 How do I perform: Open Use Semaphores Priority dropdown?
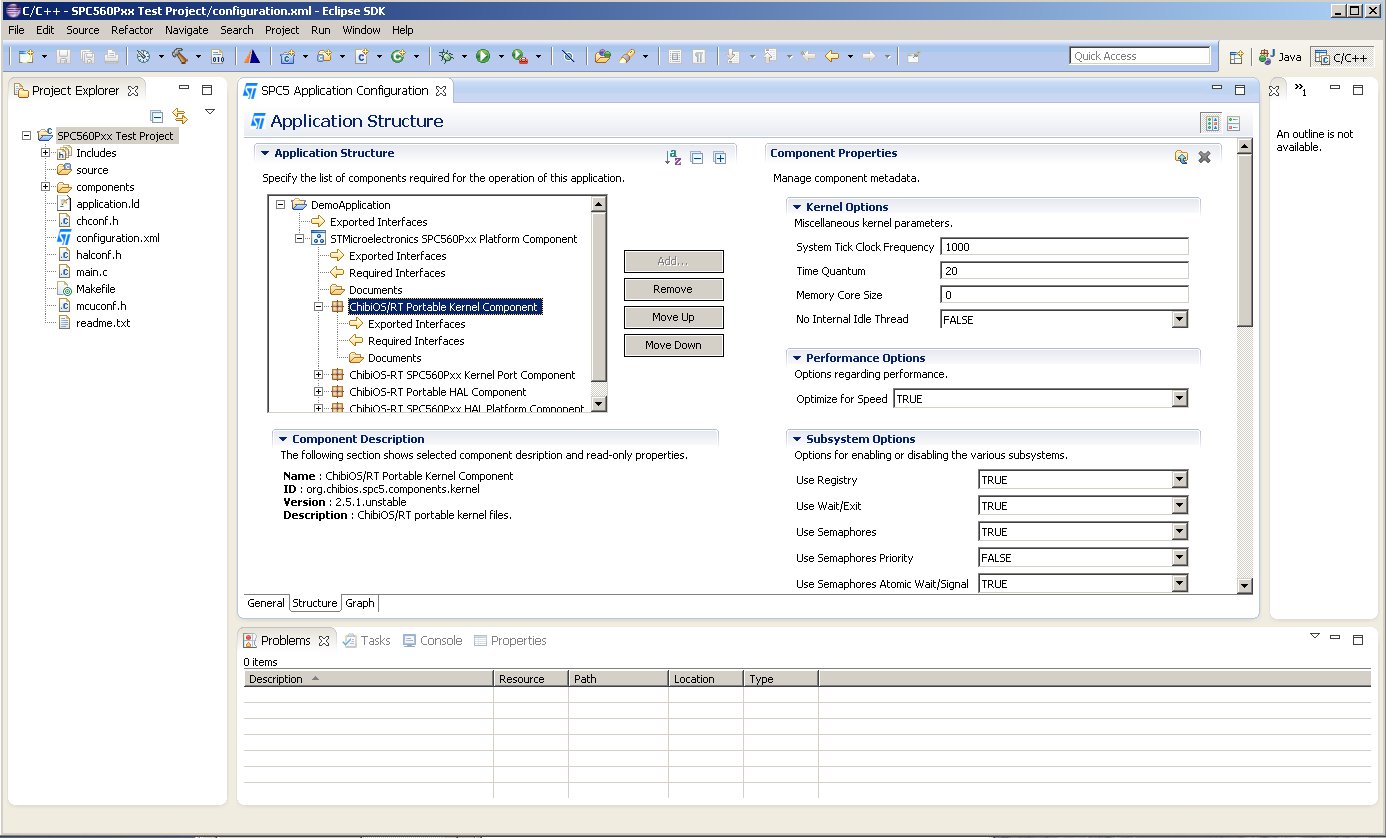click(x=1180, y=557)
